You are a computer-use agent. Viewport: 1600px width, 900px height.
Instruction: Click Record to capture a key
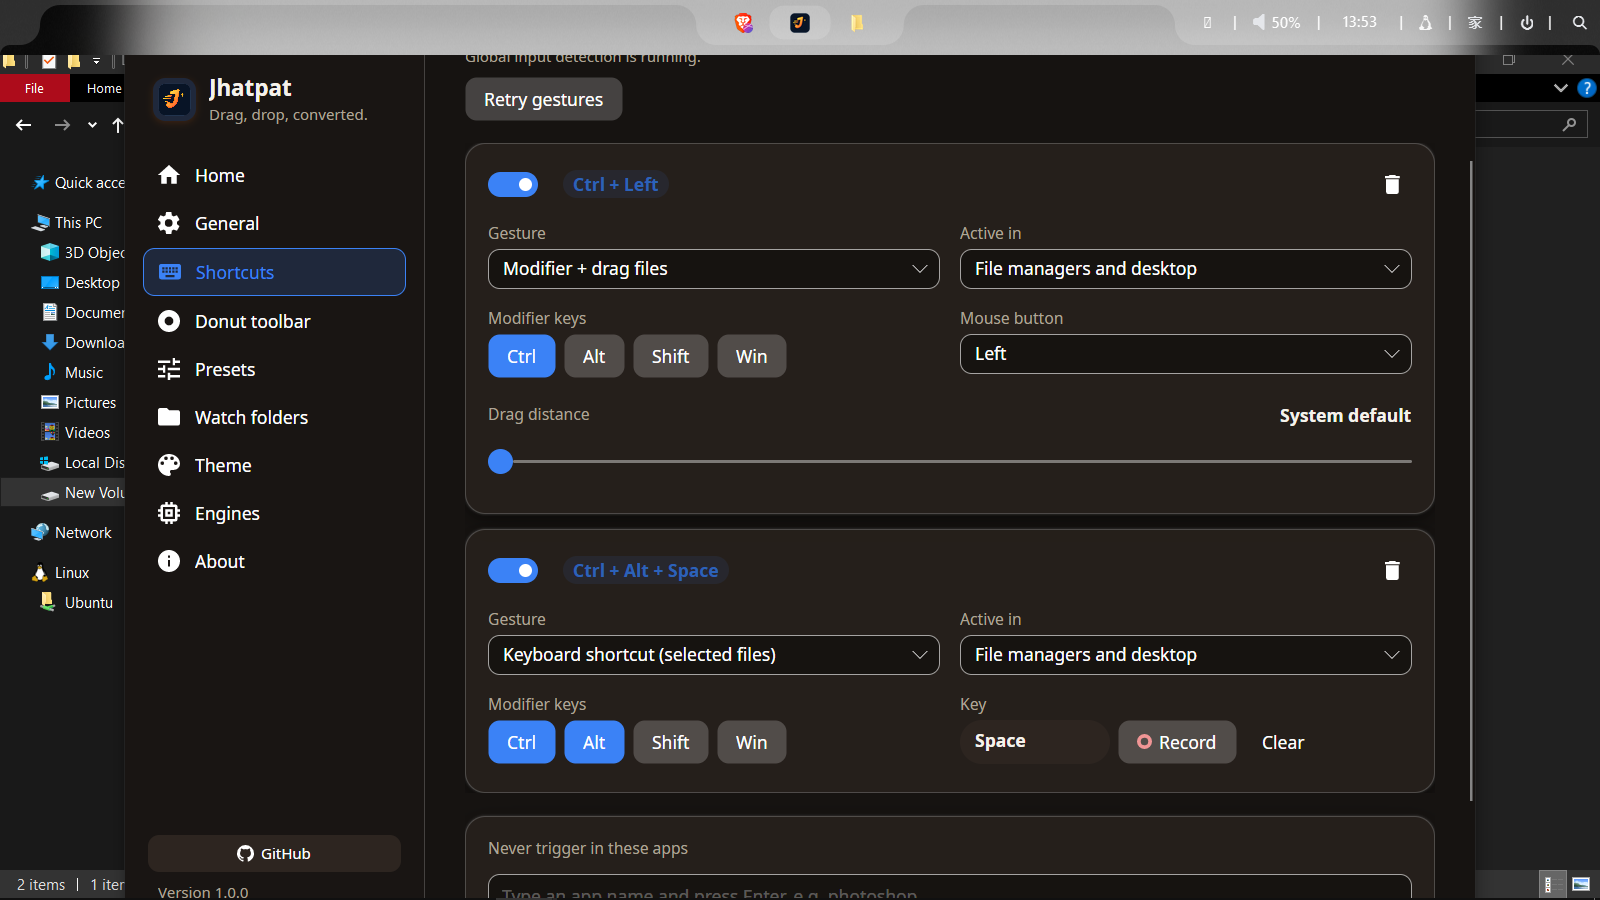(1177, 742)
